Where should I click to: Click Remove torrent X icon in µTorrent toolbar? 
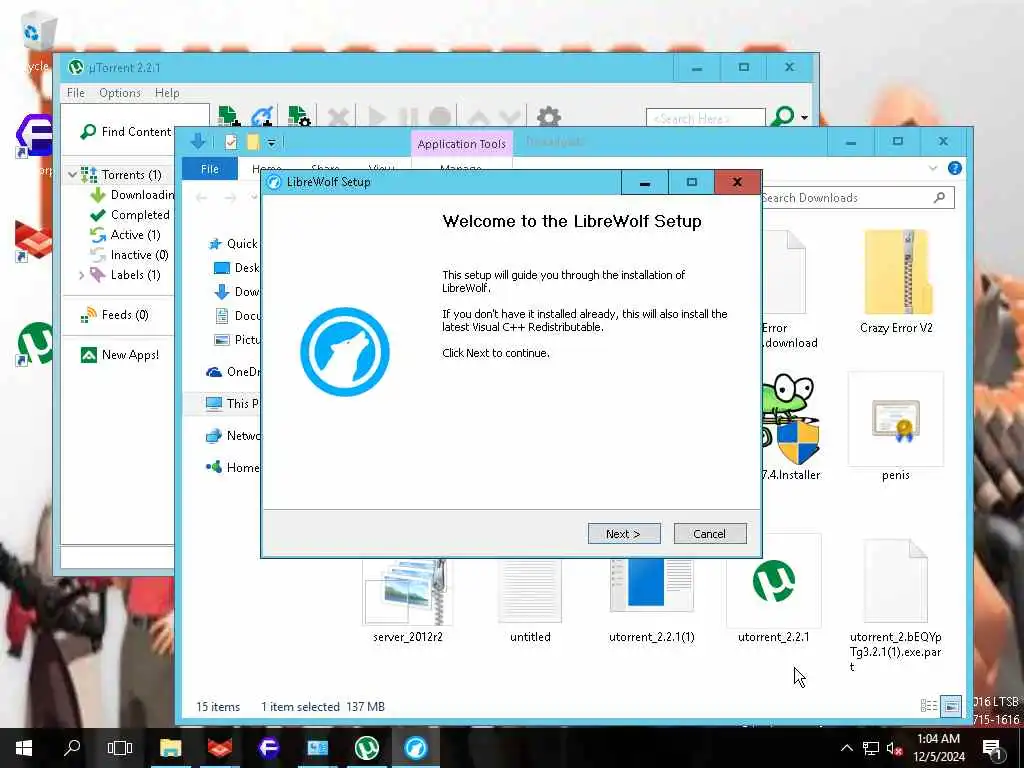338,118
